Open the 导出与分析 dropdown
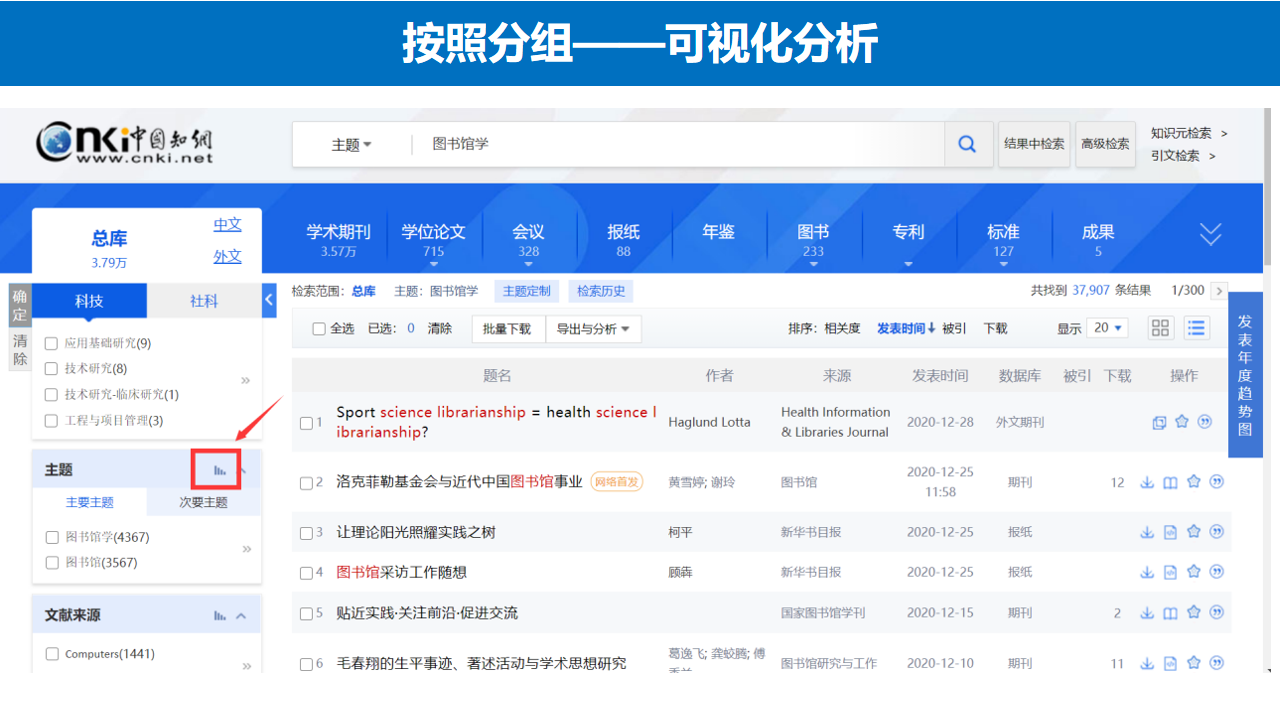Image resolution: width=1280 pixels, height=720 pixels. (x=593, y=329)
